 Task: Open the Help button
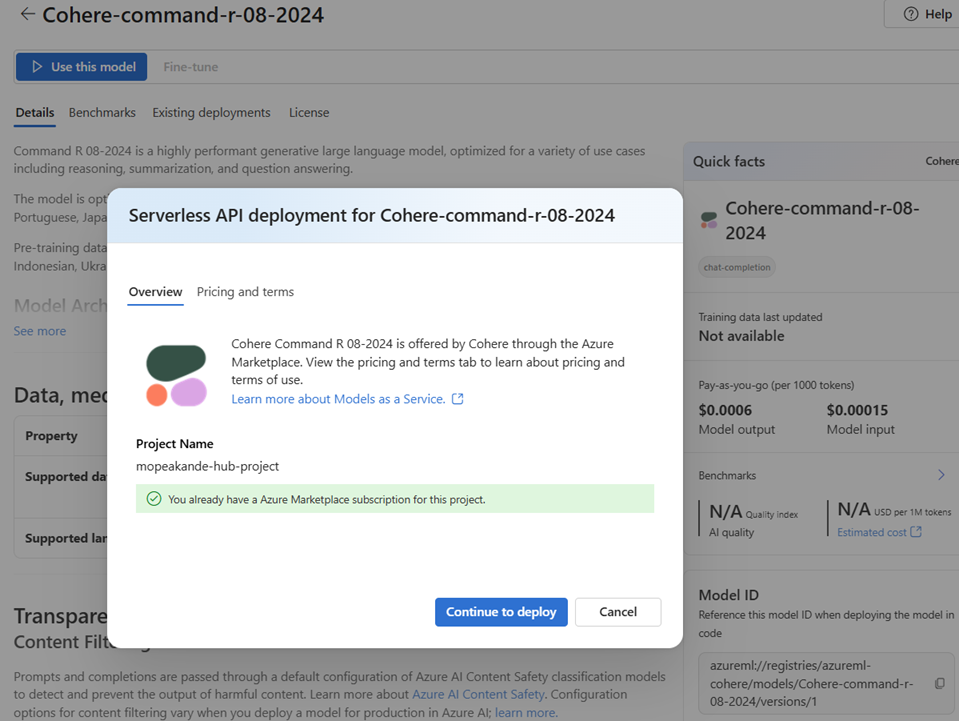(924, 14)
